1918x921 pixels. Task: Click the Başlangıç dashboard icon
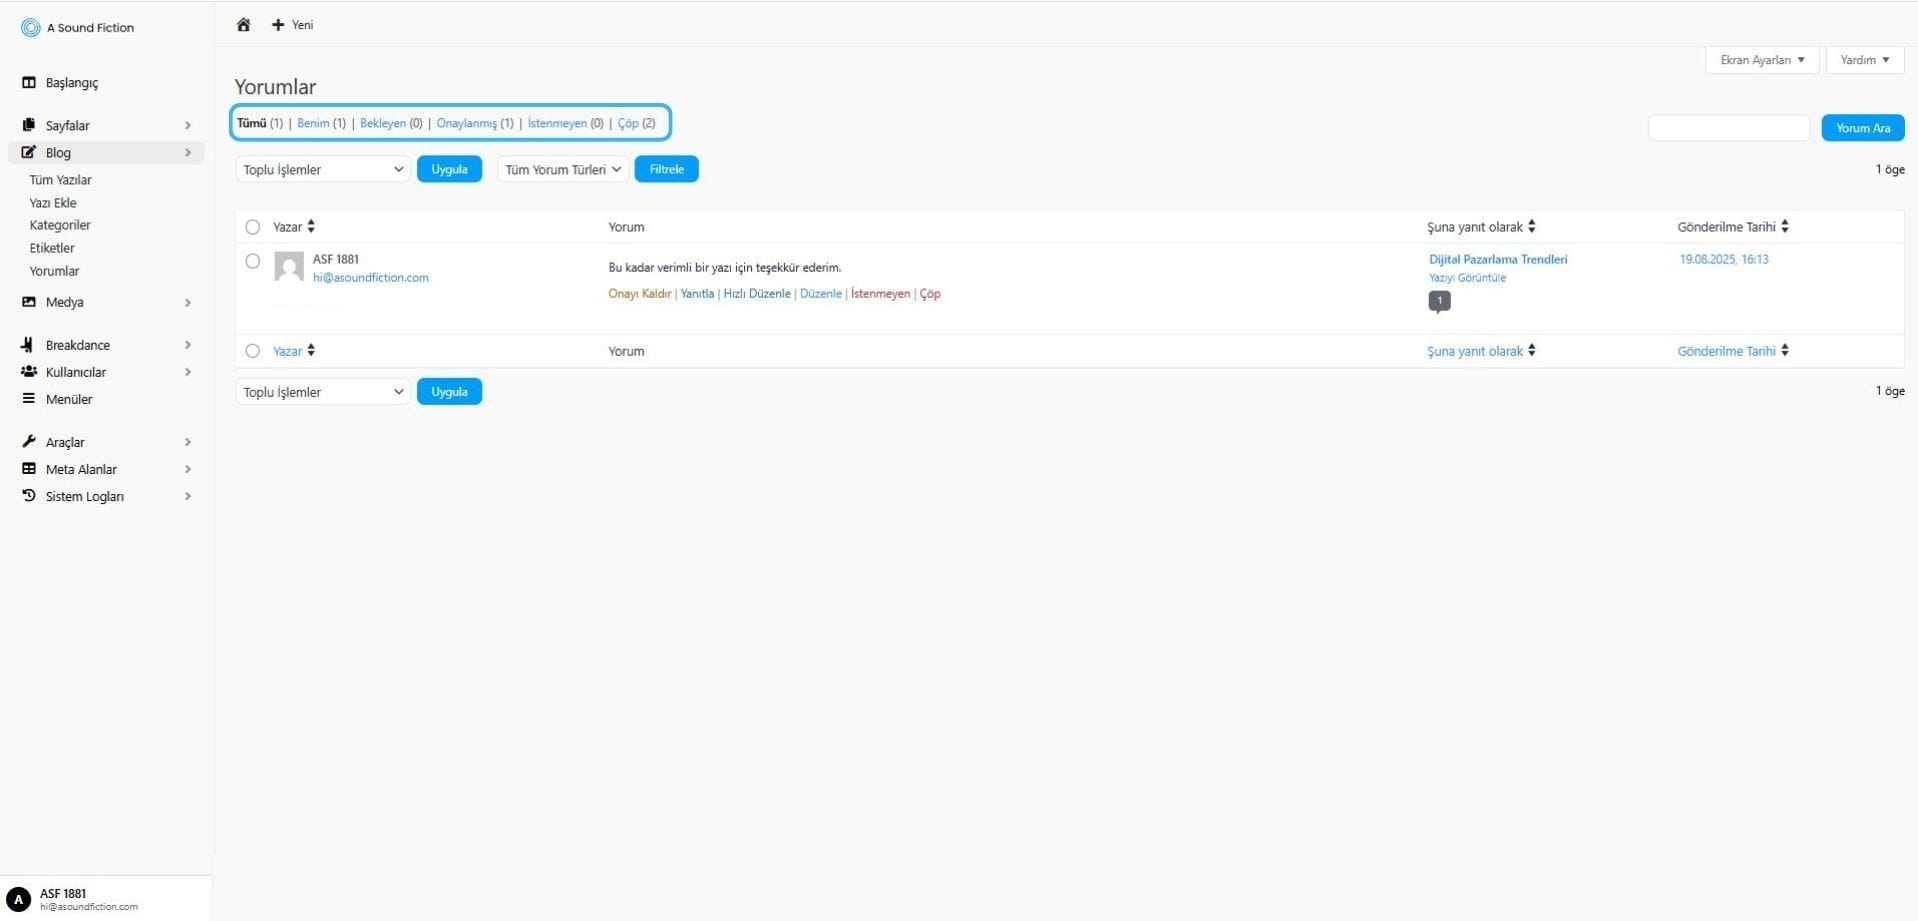[29, 83]
